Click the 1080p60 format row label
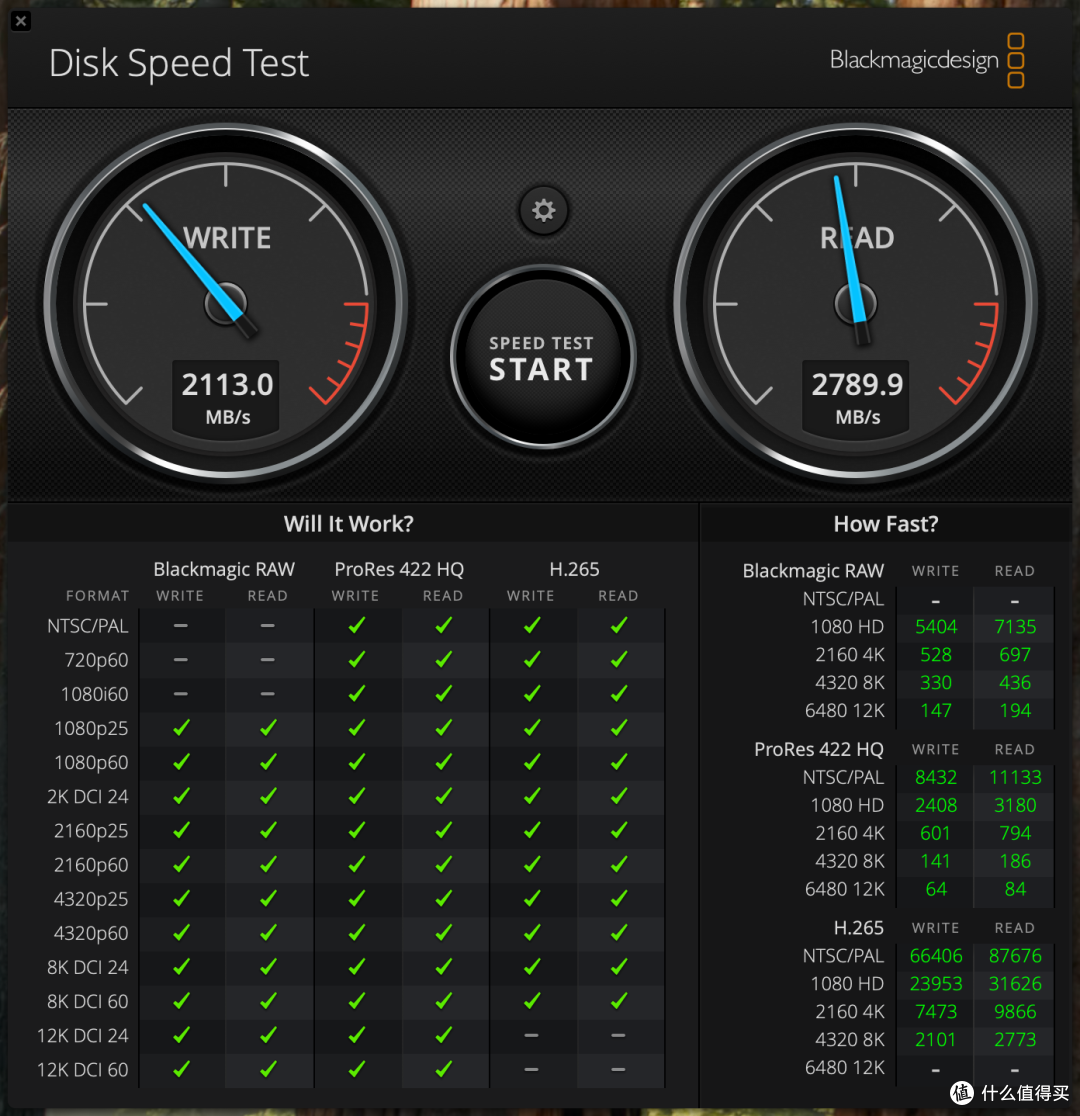 [x=91, y=763]
